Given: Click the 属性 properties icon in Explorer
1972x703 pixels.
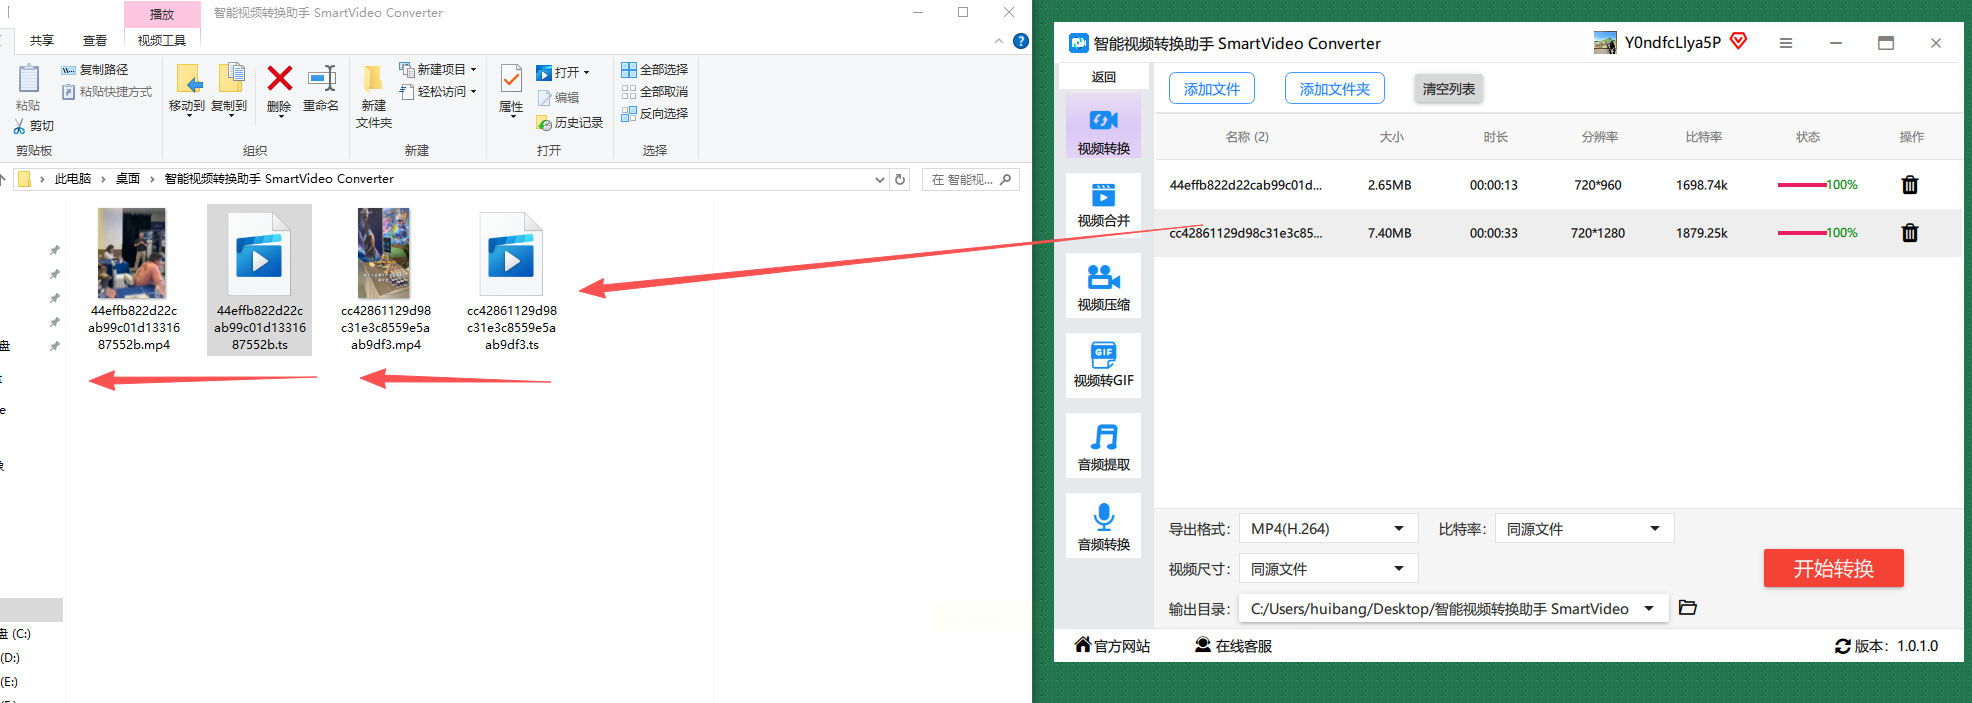Looking at the screenshot, I should click(511, 79).
